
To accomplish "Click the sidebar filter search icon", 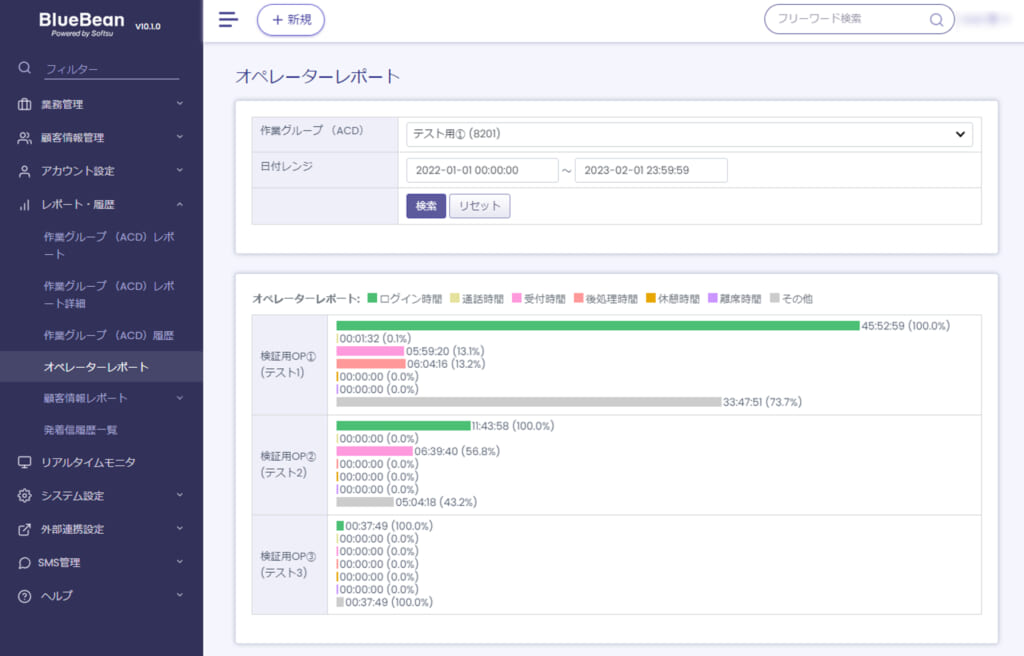I will 25,67.
